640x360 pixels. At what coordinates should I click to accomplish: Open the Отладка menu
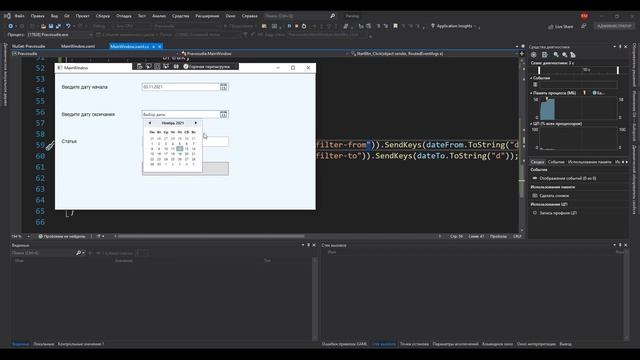pyautogui.click(x=124, y=16)
